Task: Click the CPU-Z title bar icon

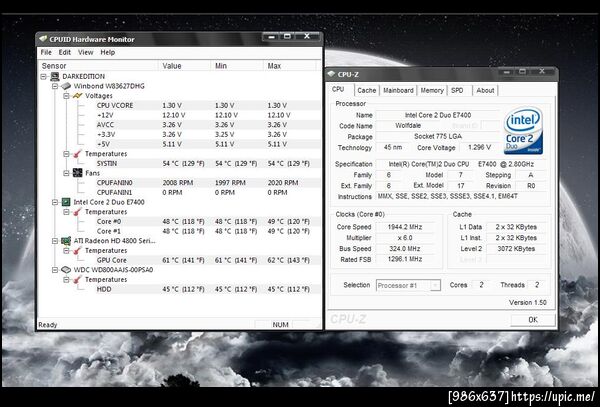Action: point(331,74)
